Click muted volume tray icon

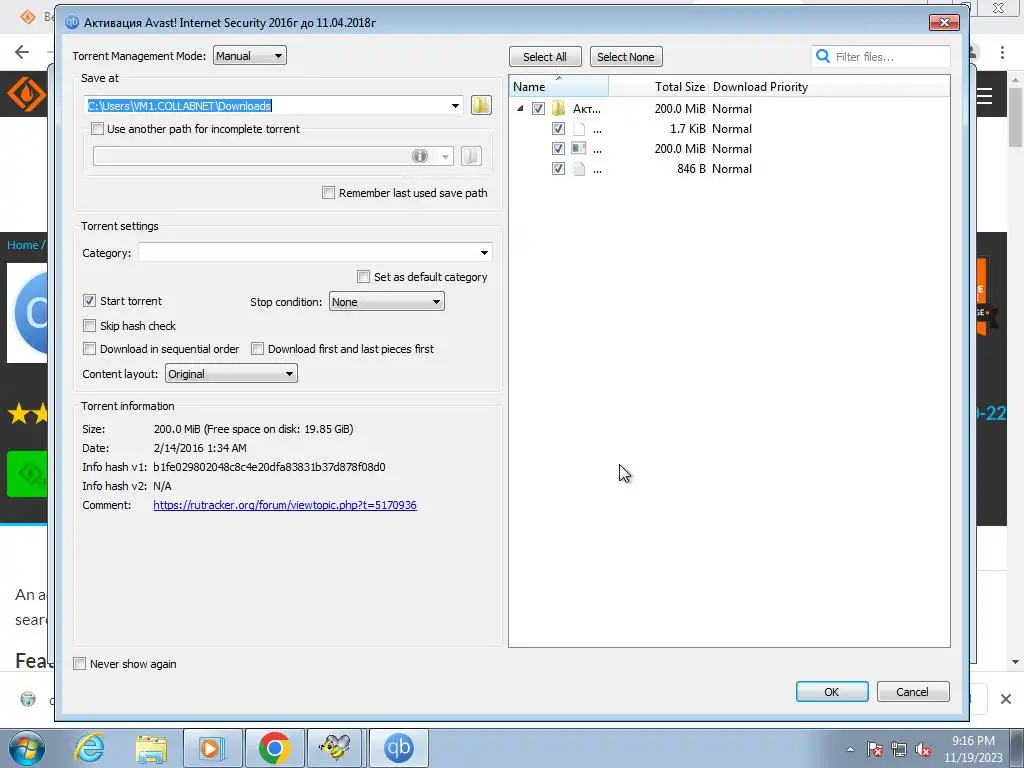tap(923, 749)
